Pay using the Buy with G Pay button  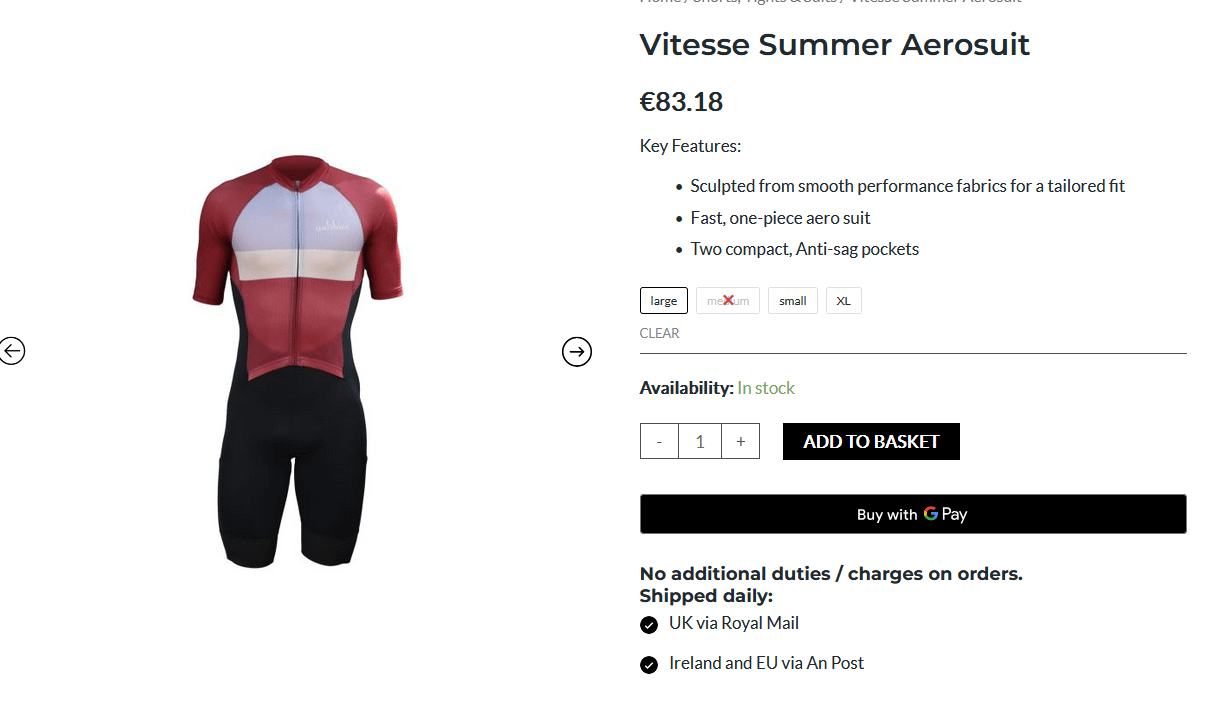[912, 514]
